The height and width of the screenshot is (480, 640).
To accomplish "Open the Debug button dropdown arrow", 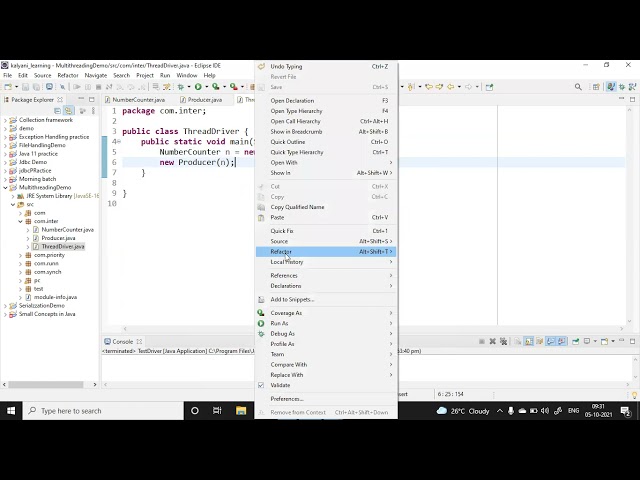I will 188,87.
